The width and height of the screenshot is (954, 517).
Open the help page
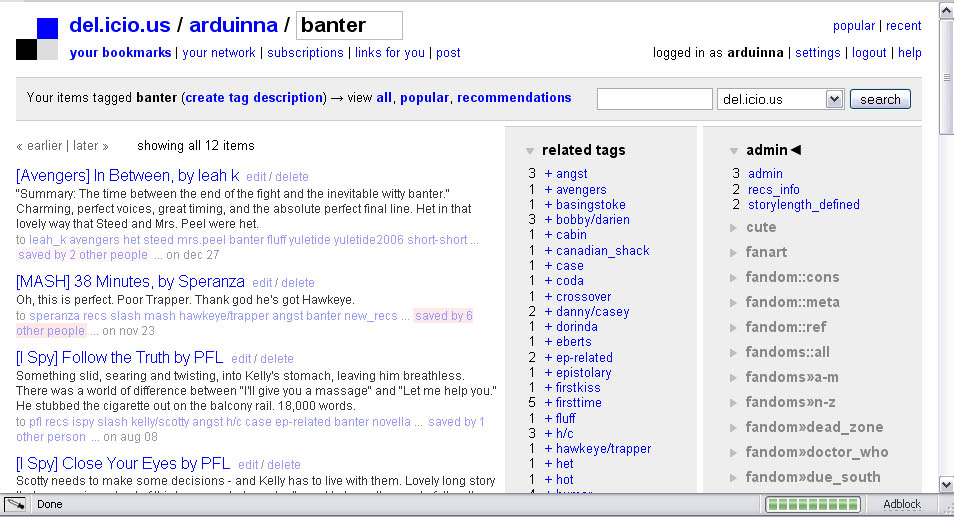910,53
